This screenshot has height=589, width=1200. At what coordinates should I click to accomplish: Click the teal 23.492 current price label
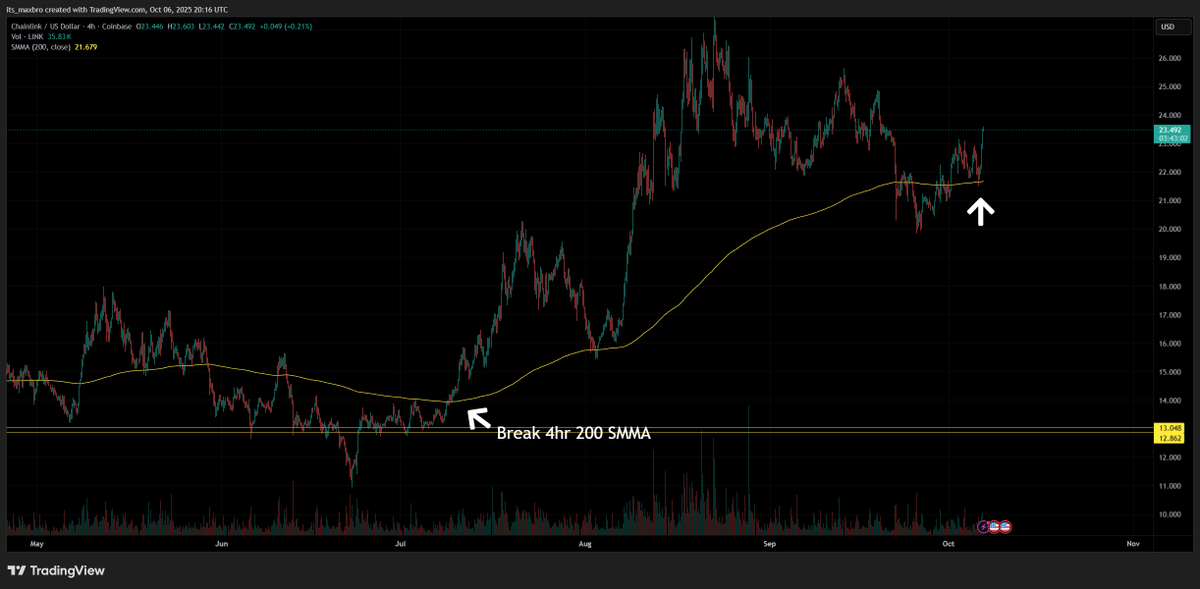point(1168,131)
